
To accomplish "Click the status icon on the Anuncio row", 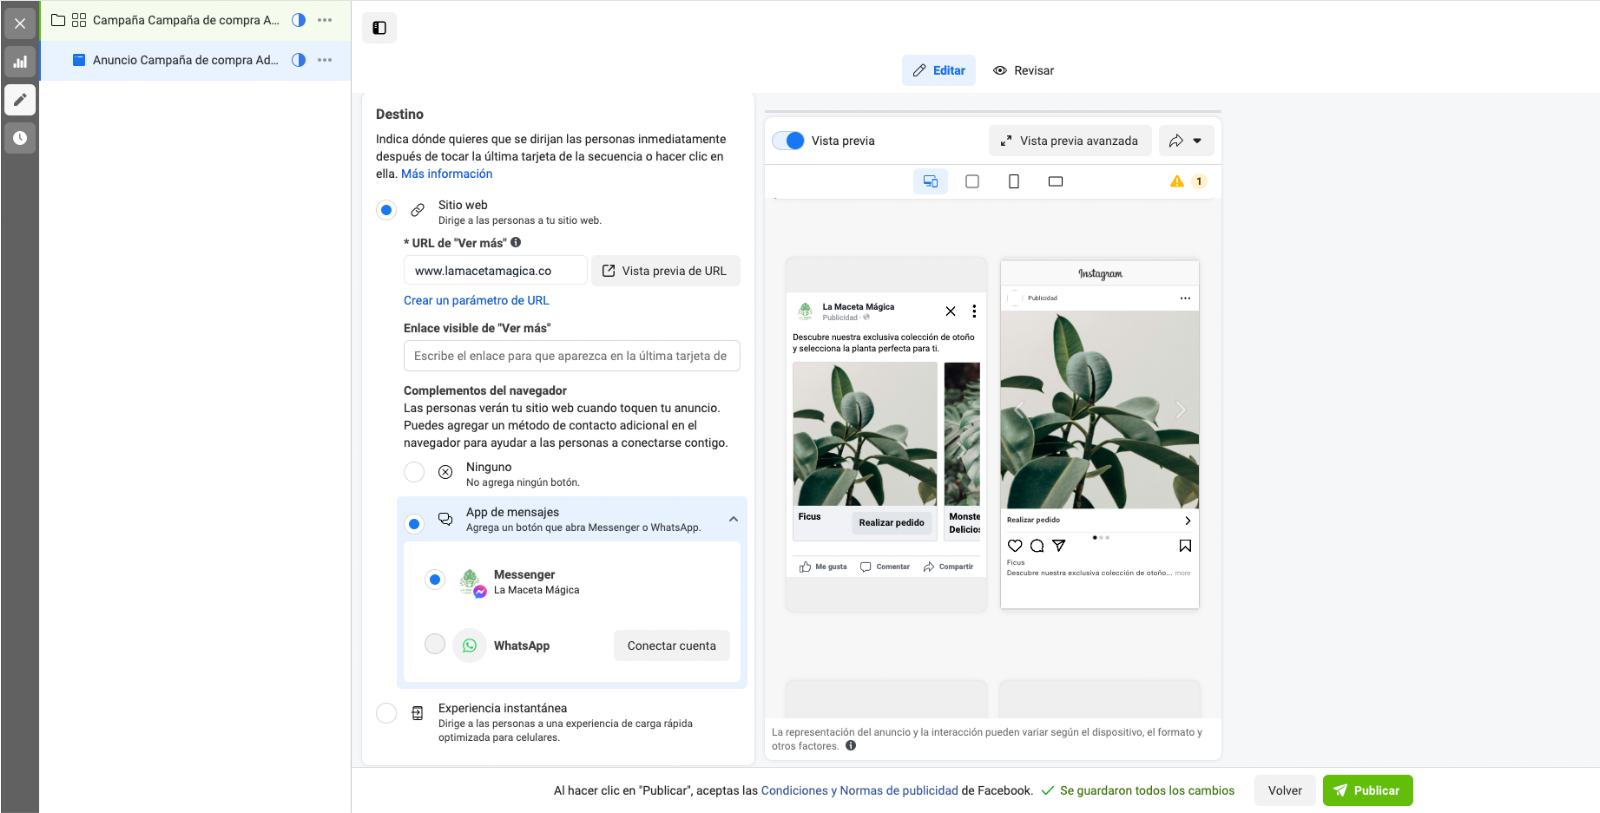I will 298,60.
